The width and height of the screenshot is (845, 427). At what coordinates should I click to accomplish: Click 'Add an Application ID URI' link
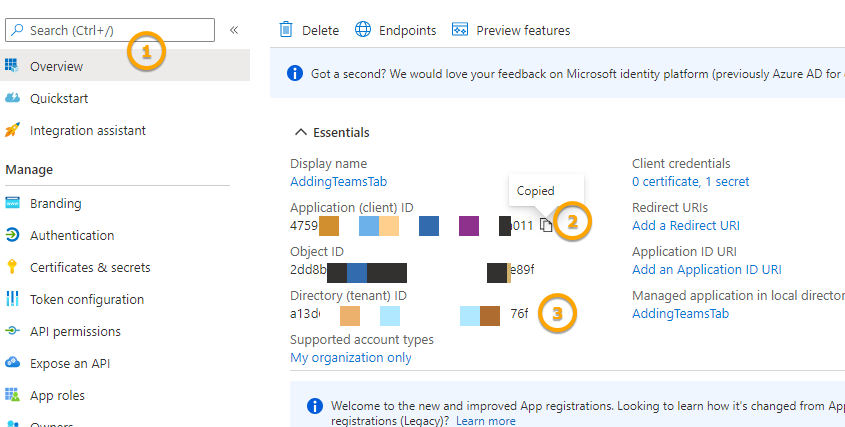pos(707,269)
